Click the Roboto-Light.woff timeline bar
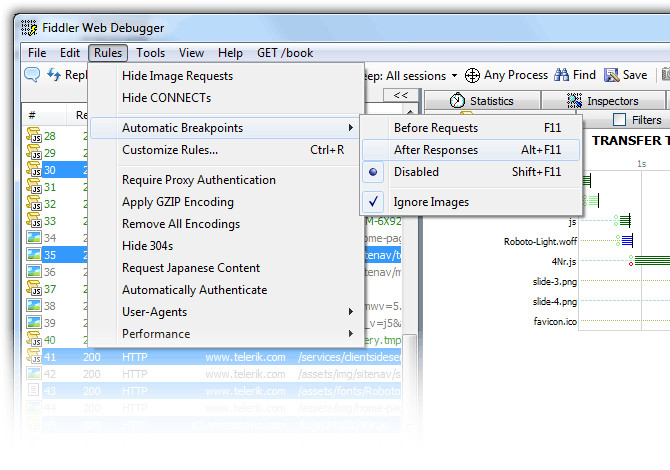 coord(625,240)
